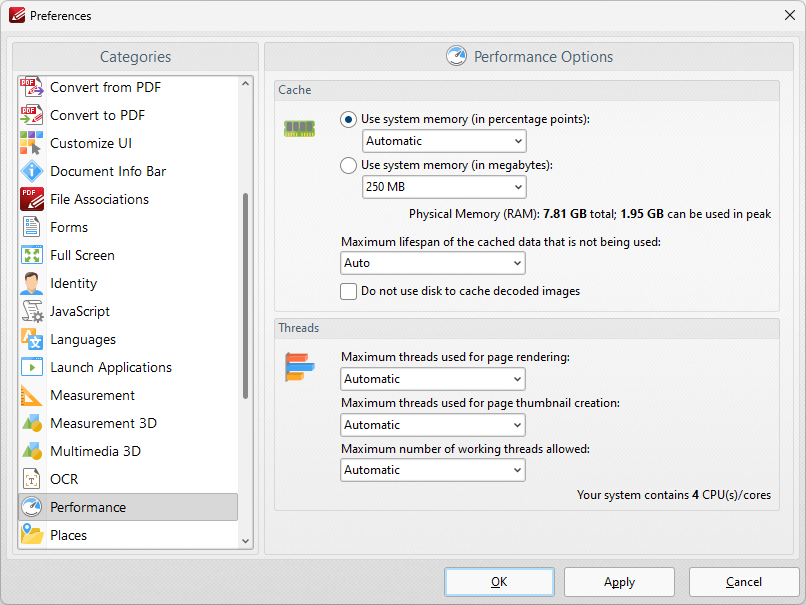Click the scroll up arrow in categories
806x605 pixels.
click(246, 83)
